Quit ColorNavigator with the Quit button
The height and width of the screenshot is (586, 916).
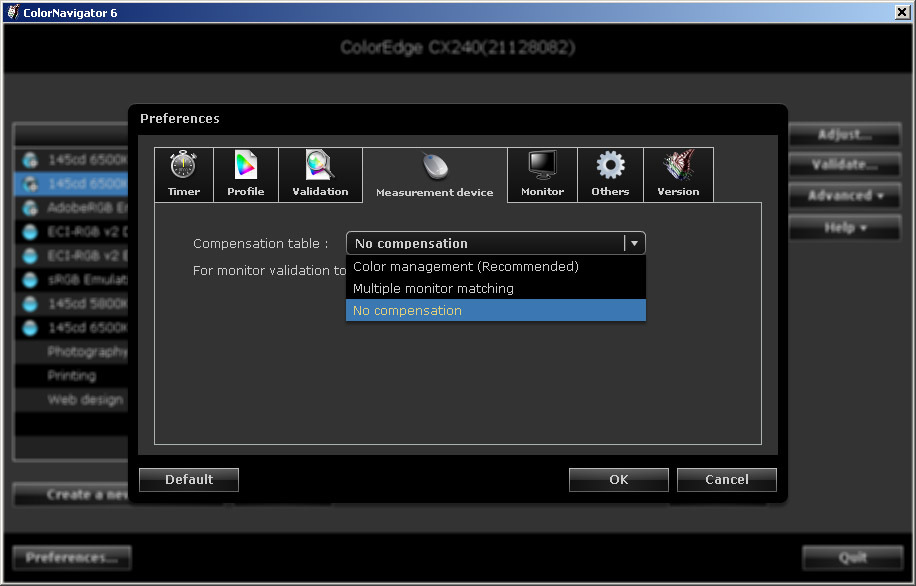[x=853, y=557]
